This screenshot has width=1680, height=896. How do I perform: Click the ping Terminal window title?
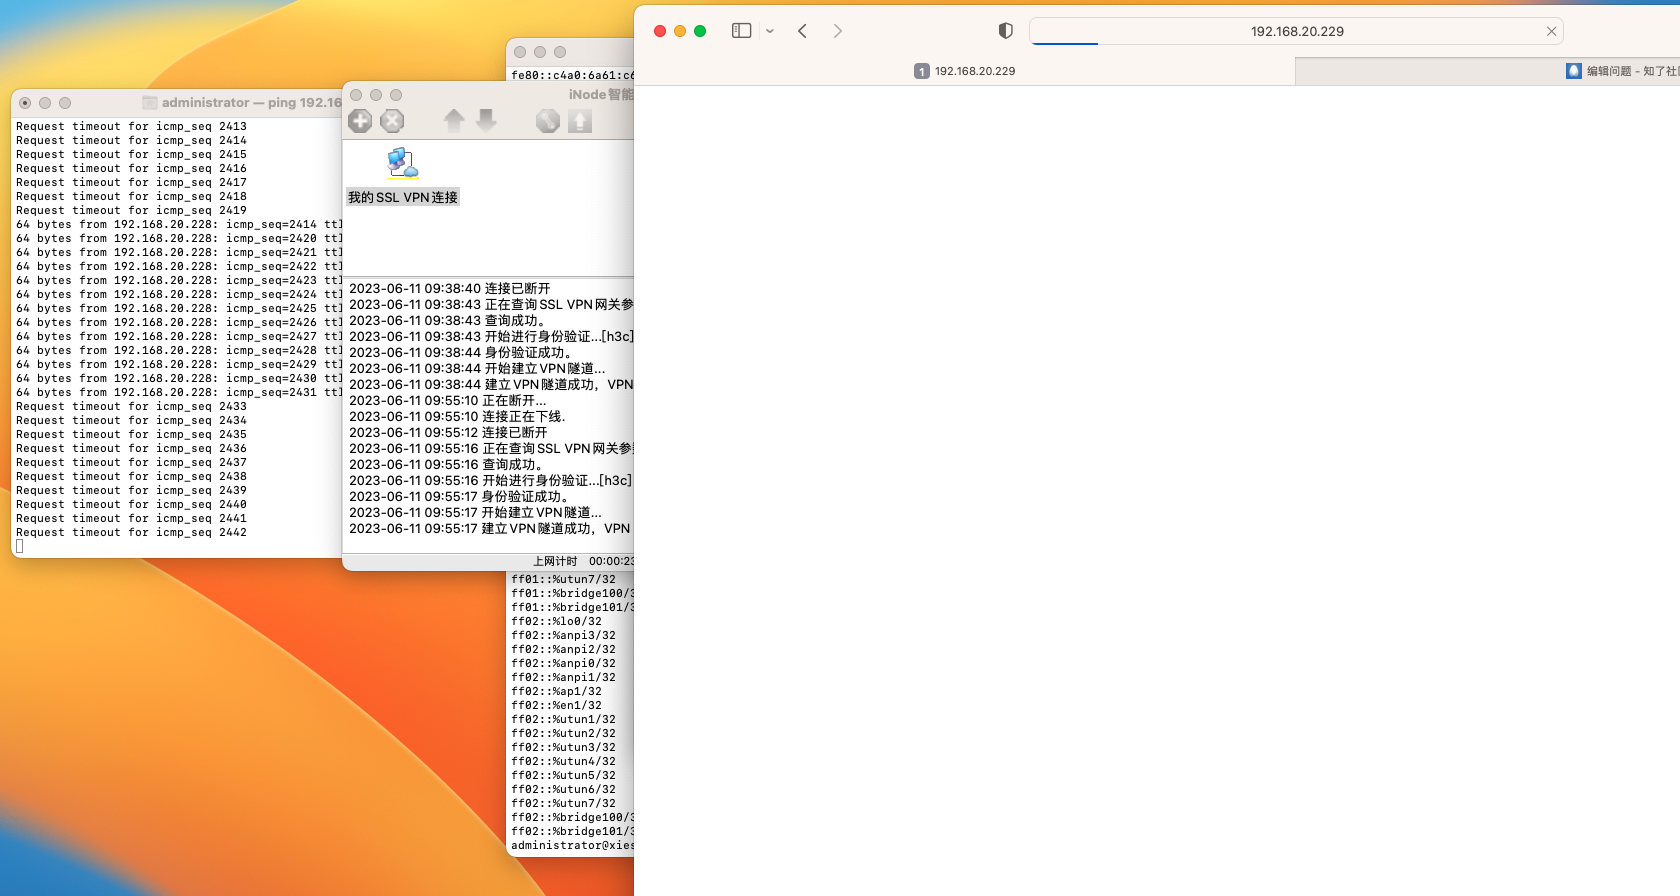pyautogui.click(x=251, y=102)
